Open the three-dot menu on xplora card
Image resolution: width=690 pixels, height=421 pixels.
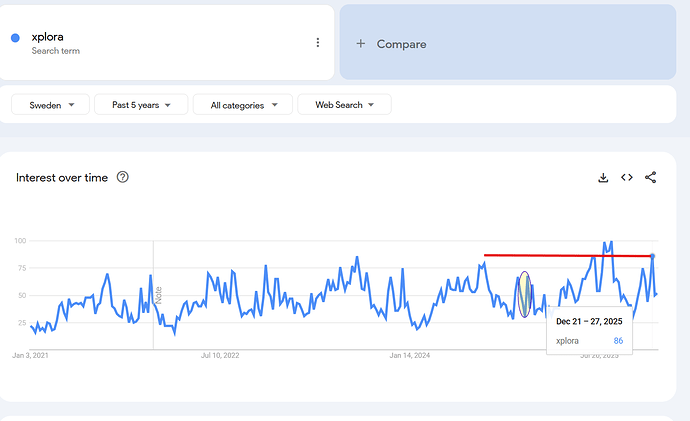point(318,43)
